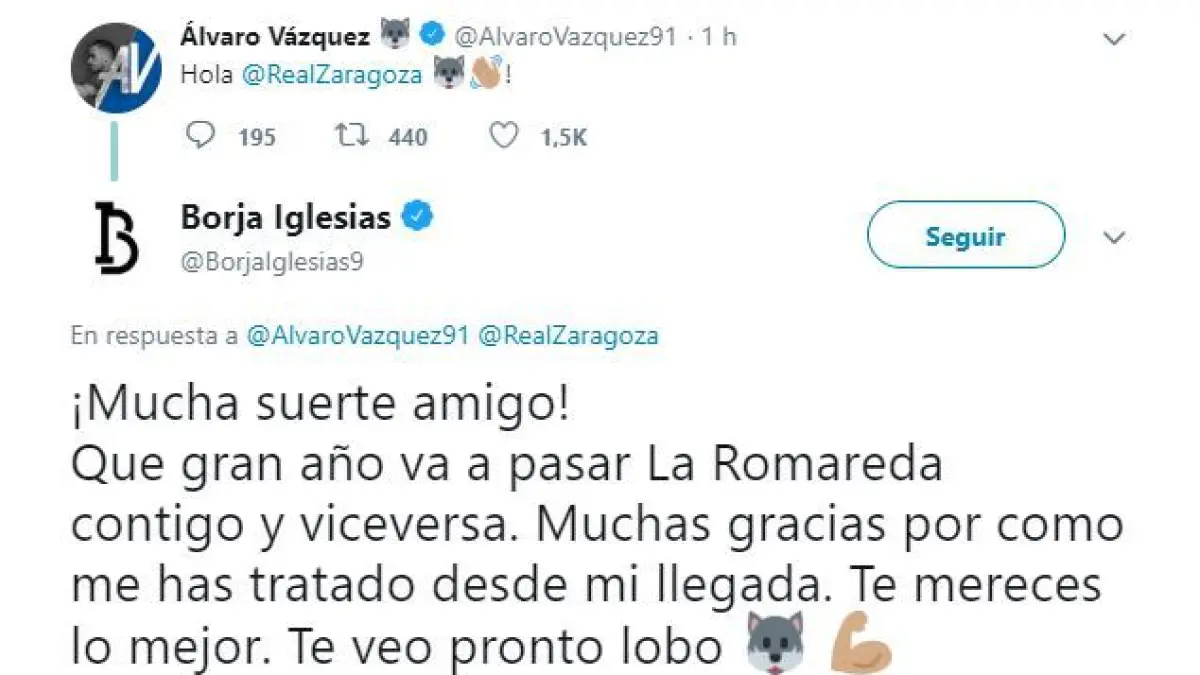Screen dimensions: 1200x675
Task: Click the @AlvaroVazquez91 handle in header
Action: coord(565,37)
